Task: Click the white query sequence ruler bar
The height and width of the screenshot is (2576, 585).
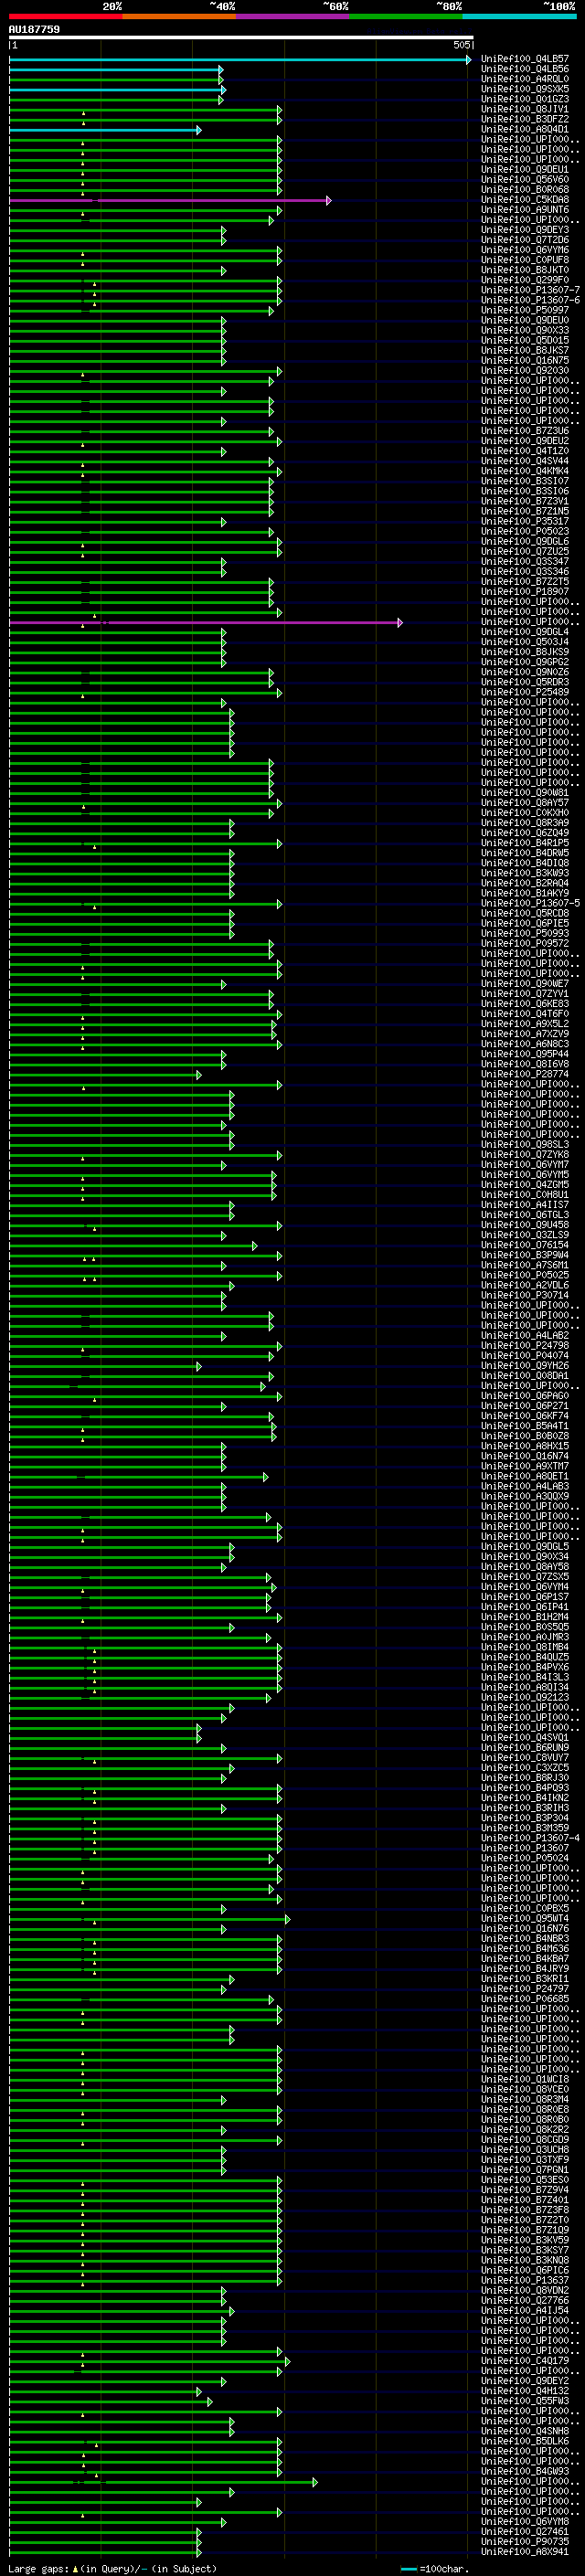Action: point(241,38)
